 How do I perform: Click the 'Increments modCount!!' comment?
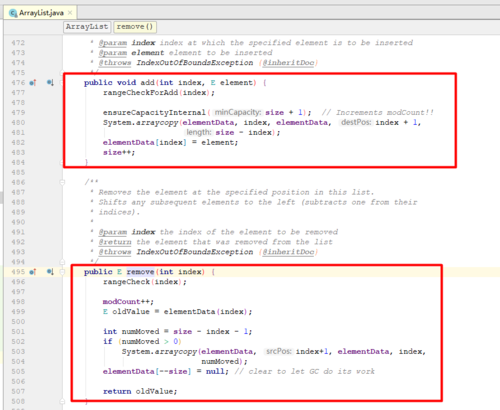click(x=378, y=113)
